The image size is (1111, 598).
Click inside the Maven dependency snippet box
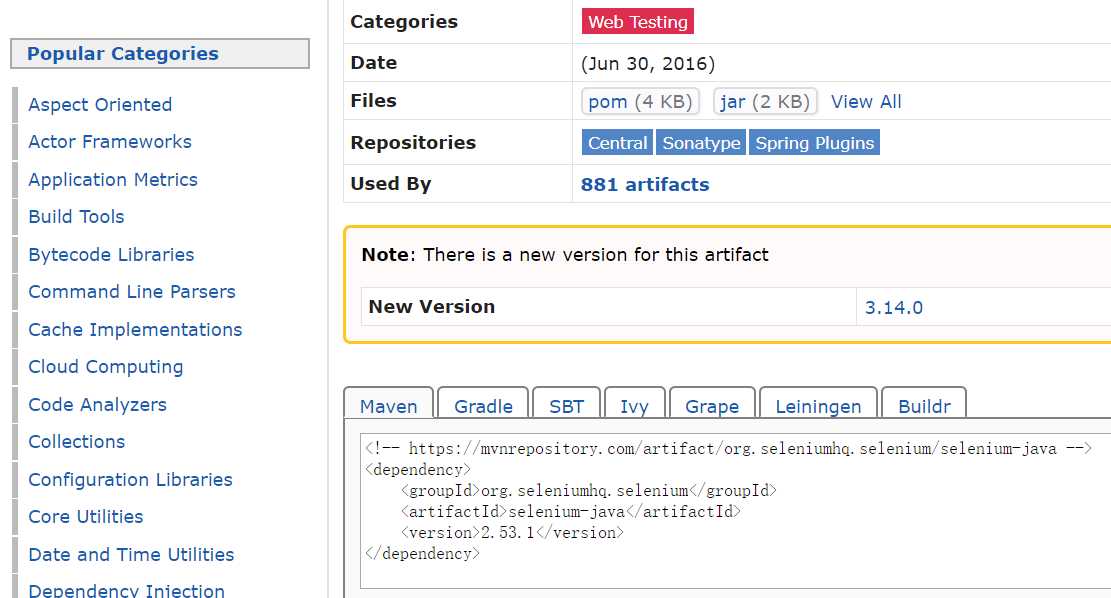[735, 510]
